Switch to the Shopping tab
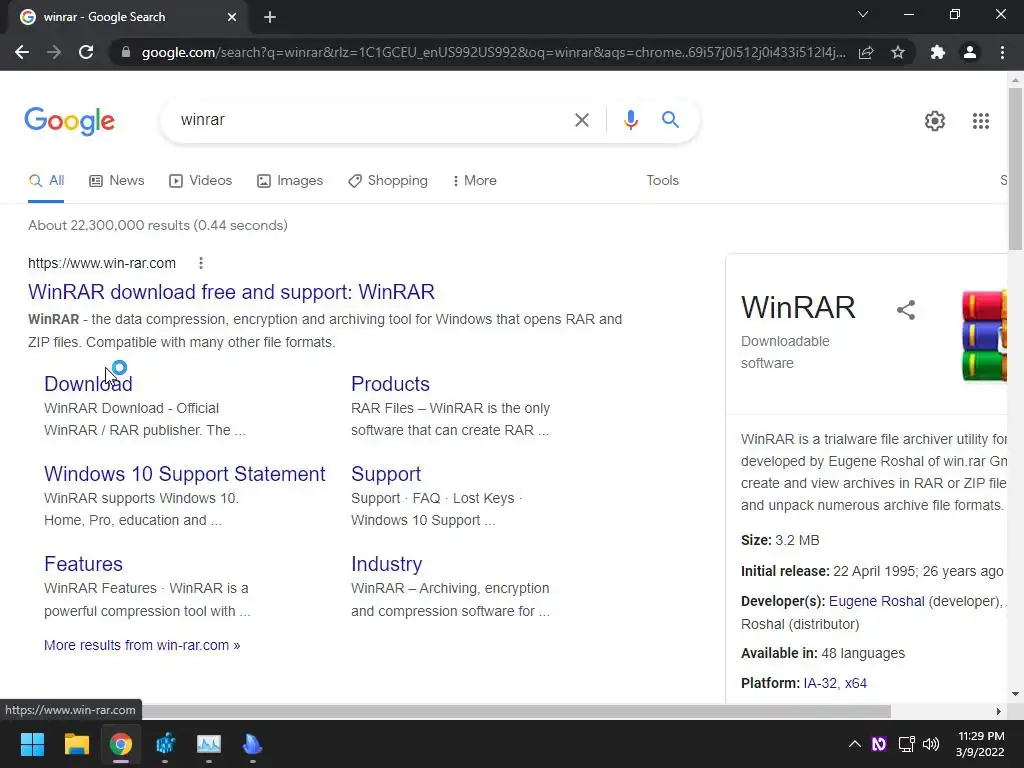Screen dimensions: 1024x768 coord(388,181)
